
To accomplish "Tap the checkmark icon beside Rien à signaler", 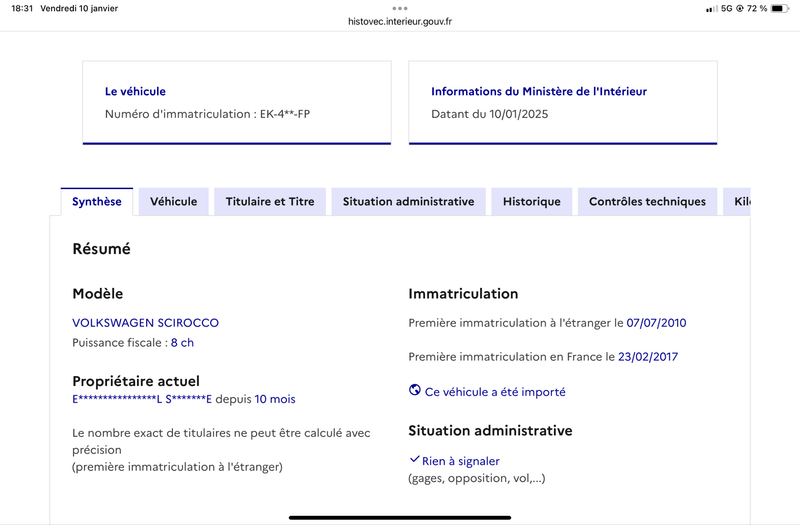I will pos(414,459).
